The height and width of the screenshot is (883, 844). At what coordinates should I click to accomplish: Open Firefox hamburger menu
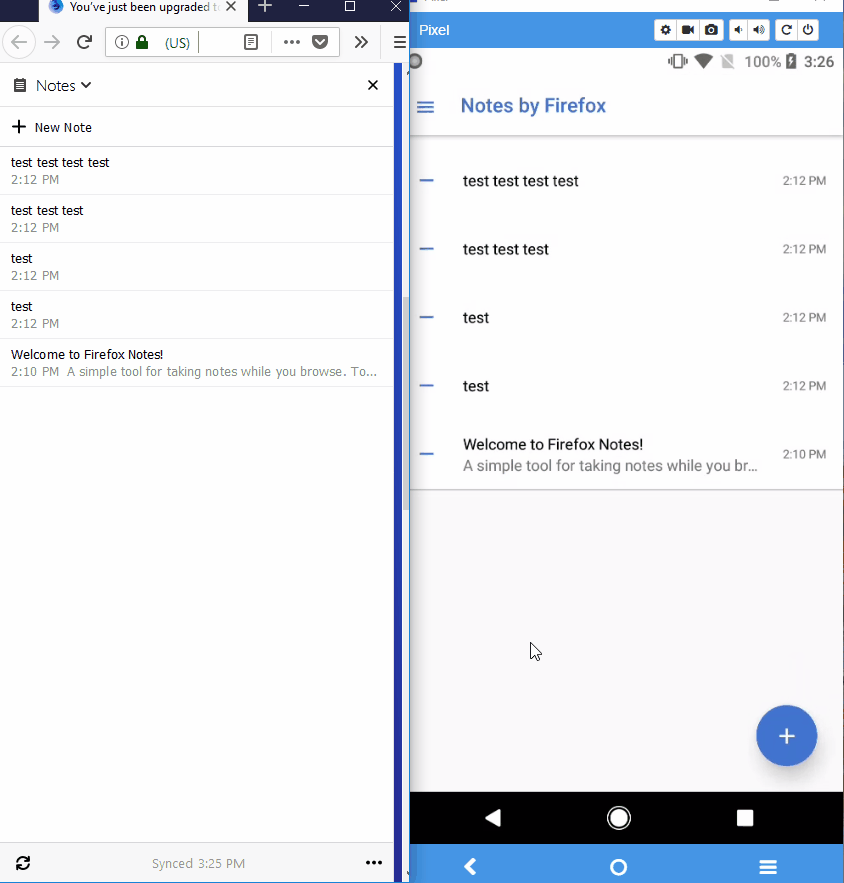tap(399, 42)
